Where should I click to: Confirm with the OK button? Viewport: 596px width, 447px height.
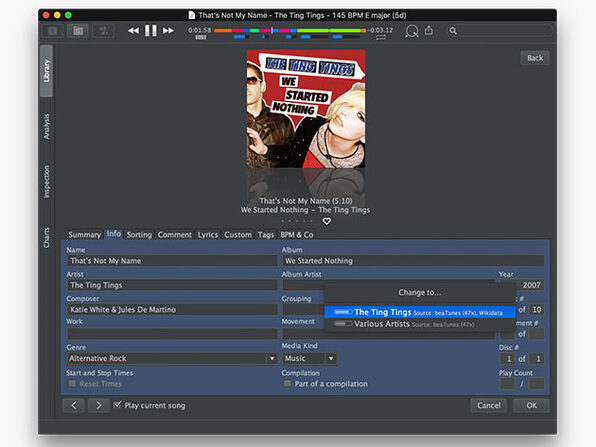click(x=531, y=406)
